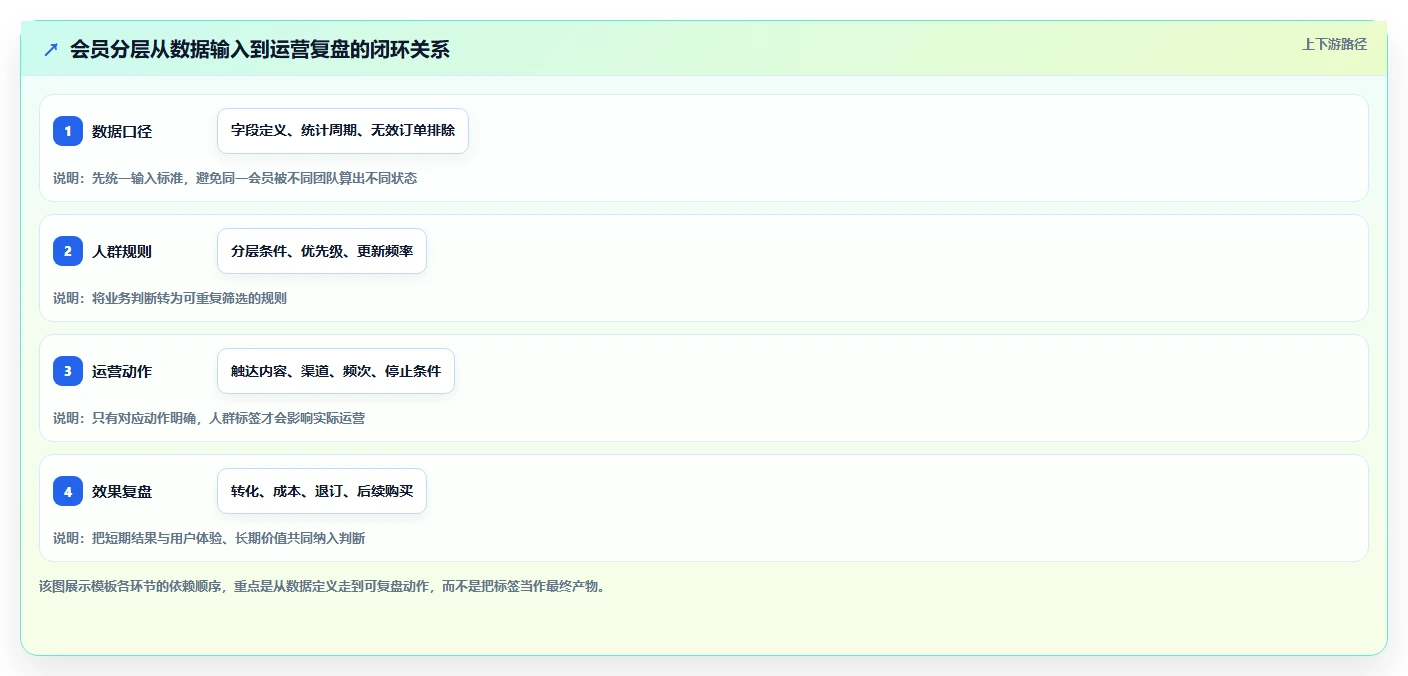Select the 运营动作 step title
Screen dimensions: 1408x676
122,371
